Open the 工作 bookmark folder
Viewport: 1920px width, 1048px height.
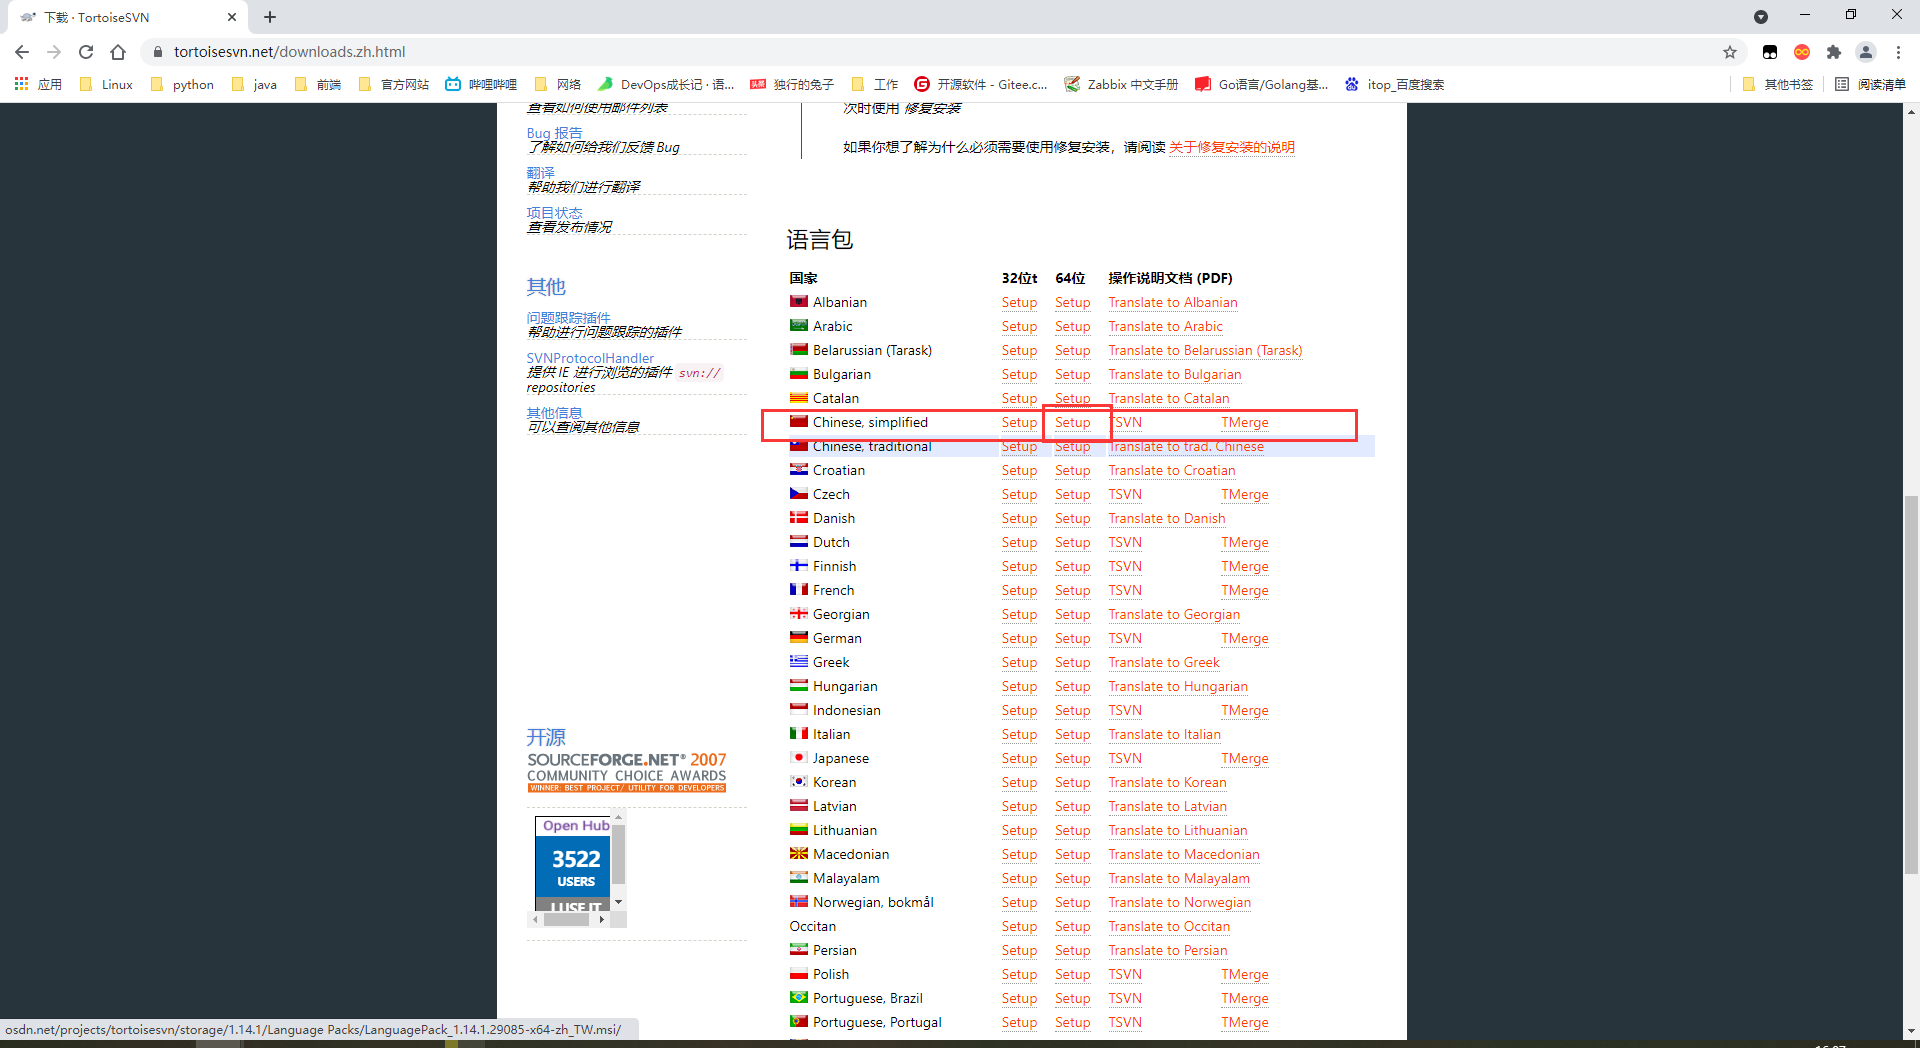coord(875,84)
